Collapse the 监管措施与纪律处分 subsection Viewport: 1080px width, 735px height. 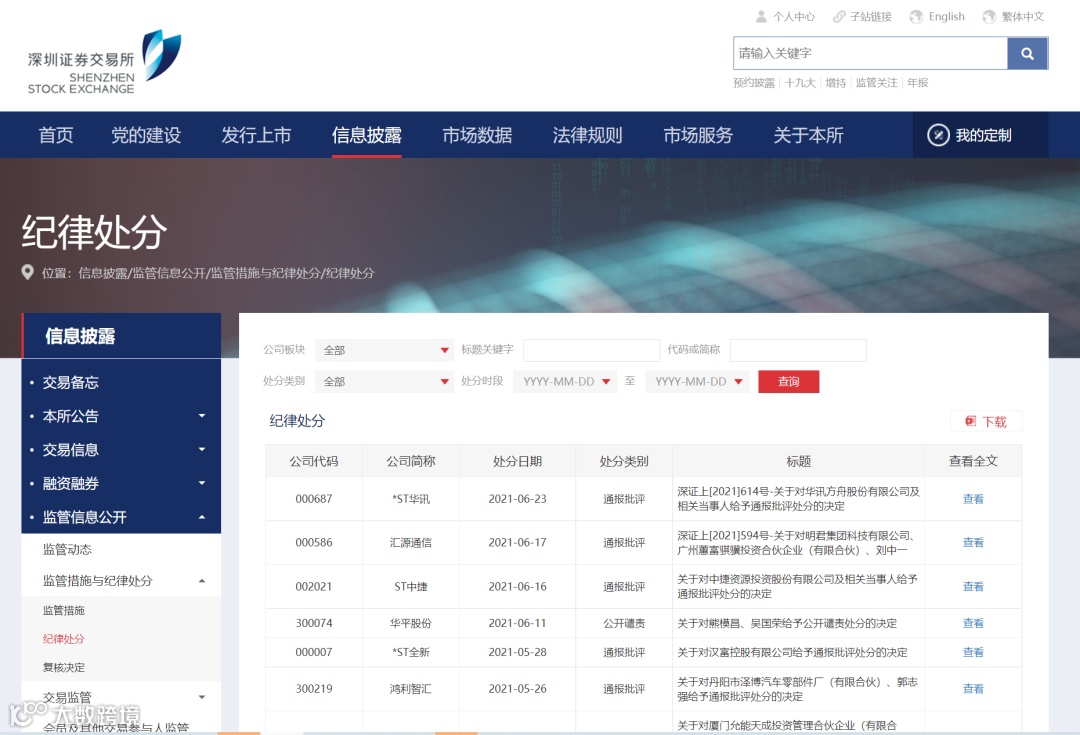[202, 581]
